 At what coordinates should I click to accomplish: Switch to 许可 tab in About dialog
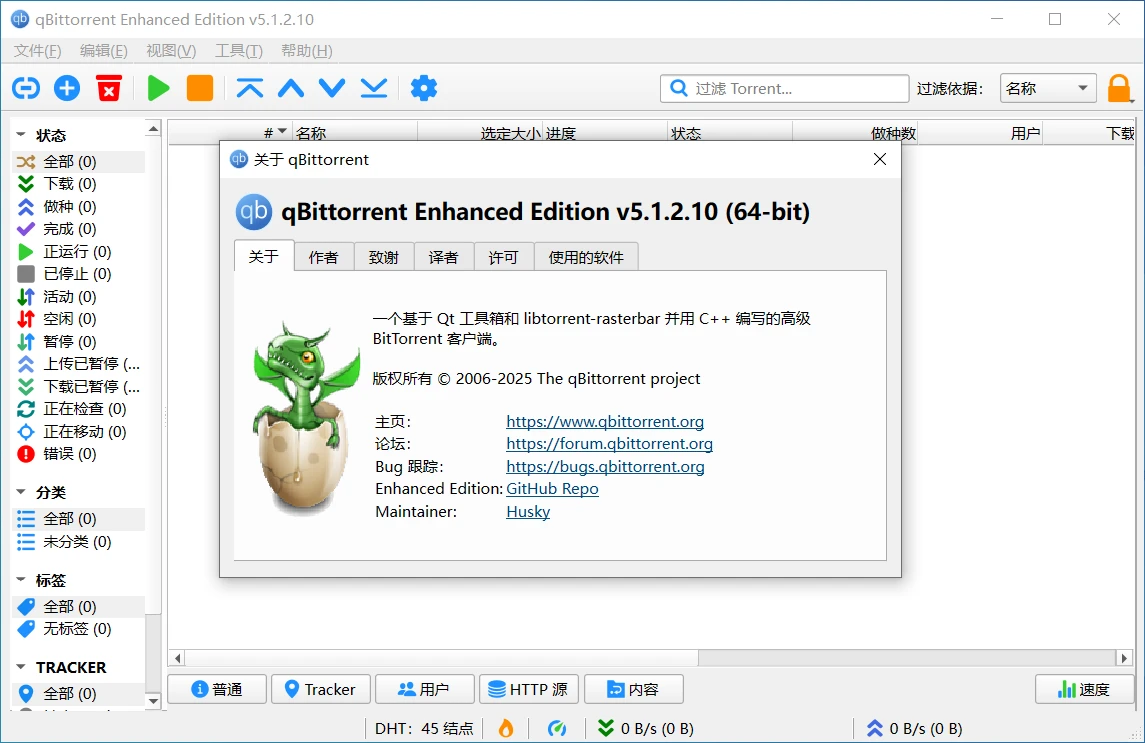tap(504, 257)
